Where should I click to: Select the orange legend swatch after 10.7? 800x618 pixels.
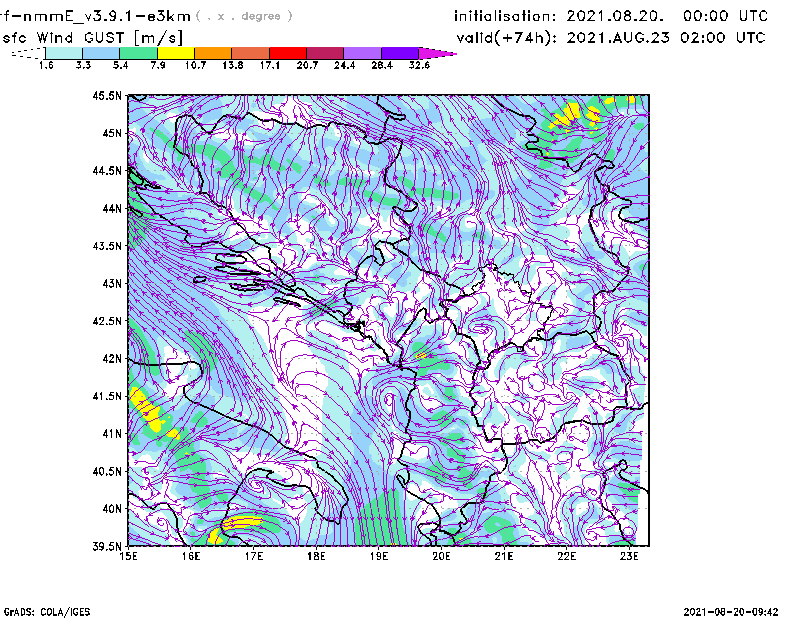[x=213, y=53]
